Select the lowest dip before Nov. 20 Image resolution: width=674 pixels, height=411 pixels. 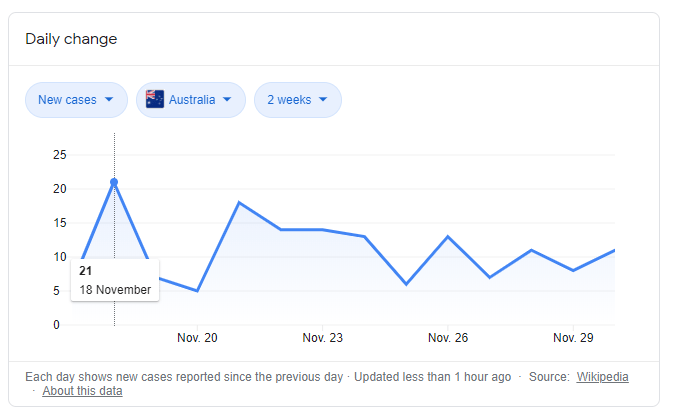click(197, 291)
